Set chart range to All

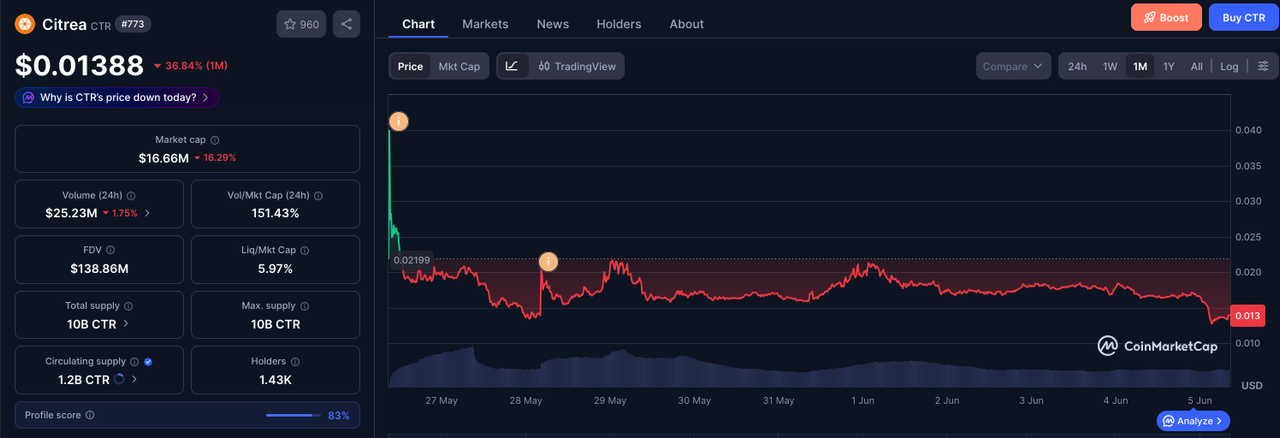1196,66
